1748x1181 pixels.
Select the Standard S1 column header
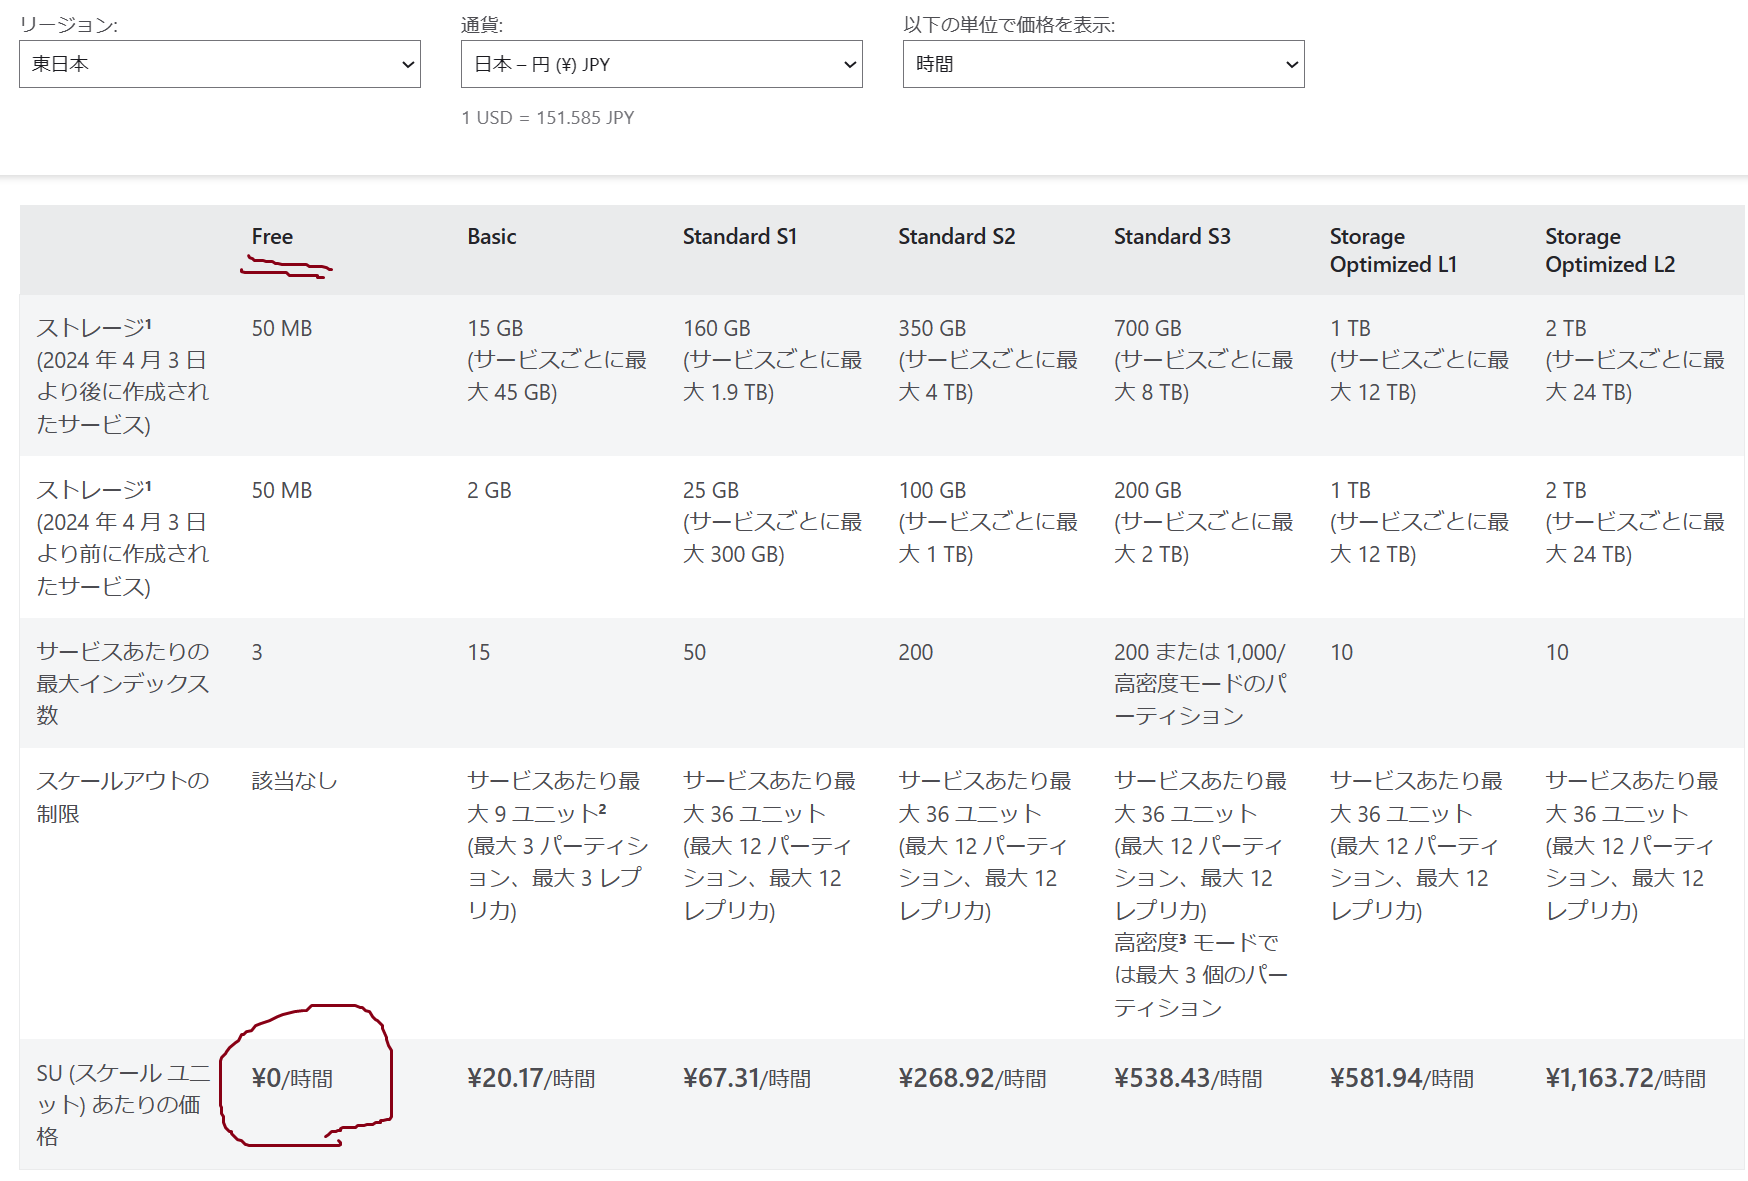coord(740,237)
